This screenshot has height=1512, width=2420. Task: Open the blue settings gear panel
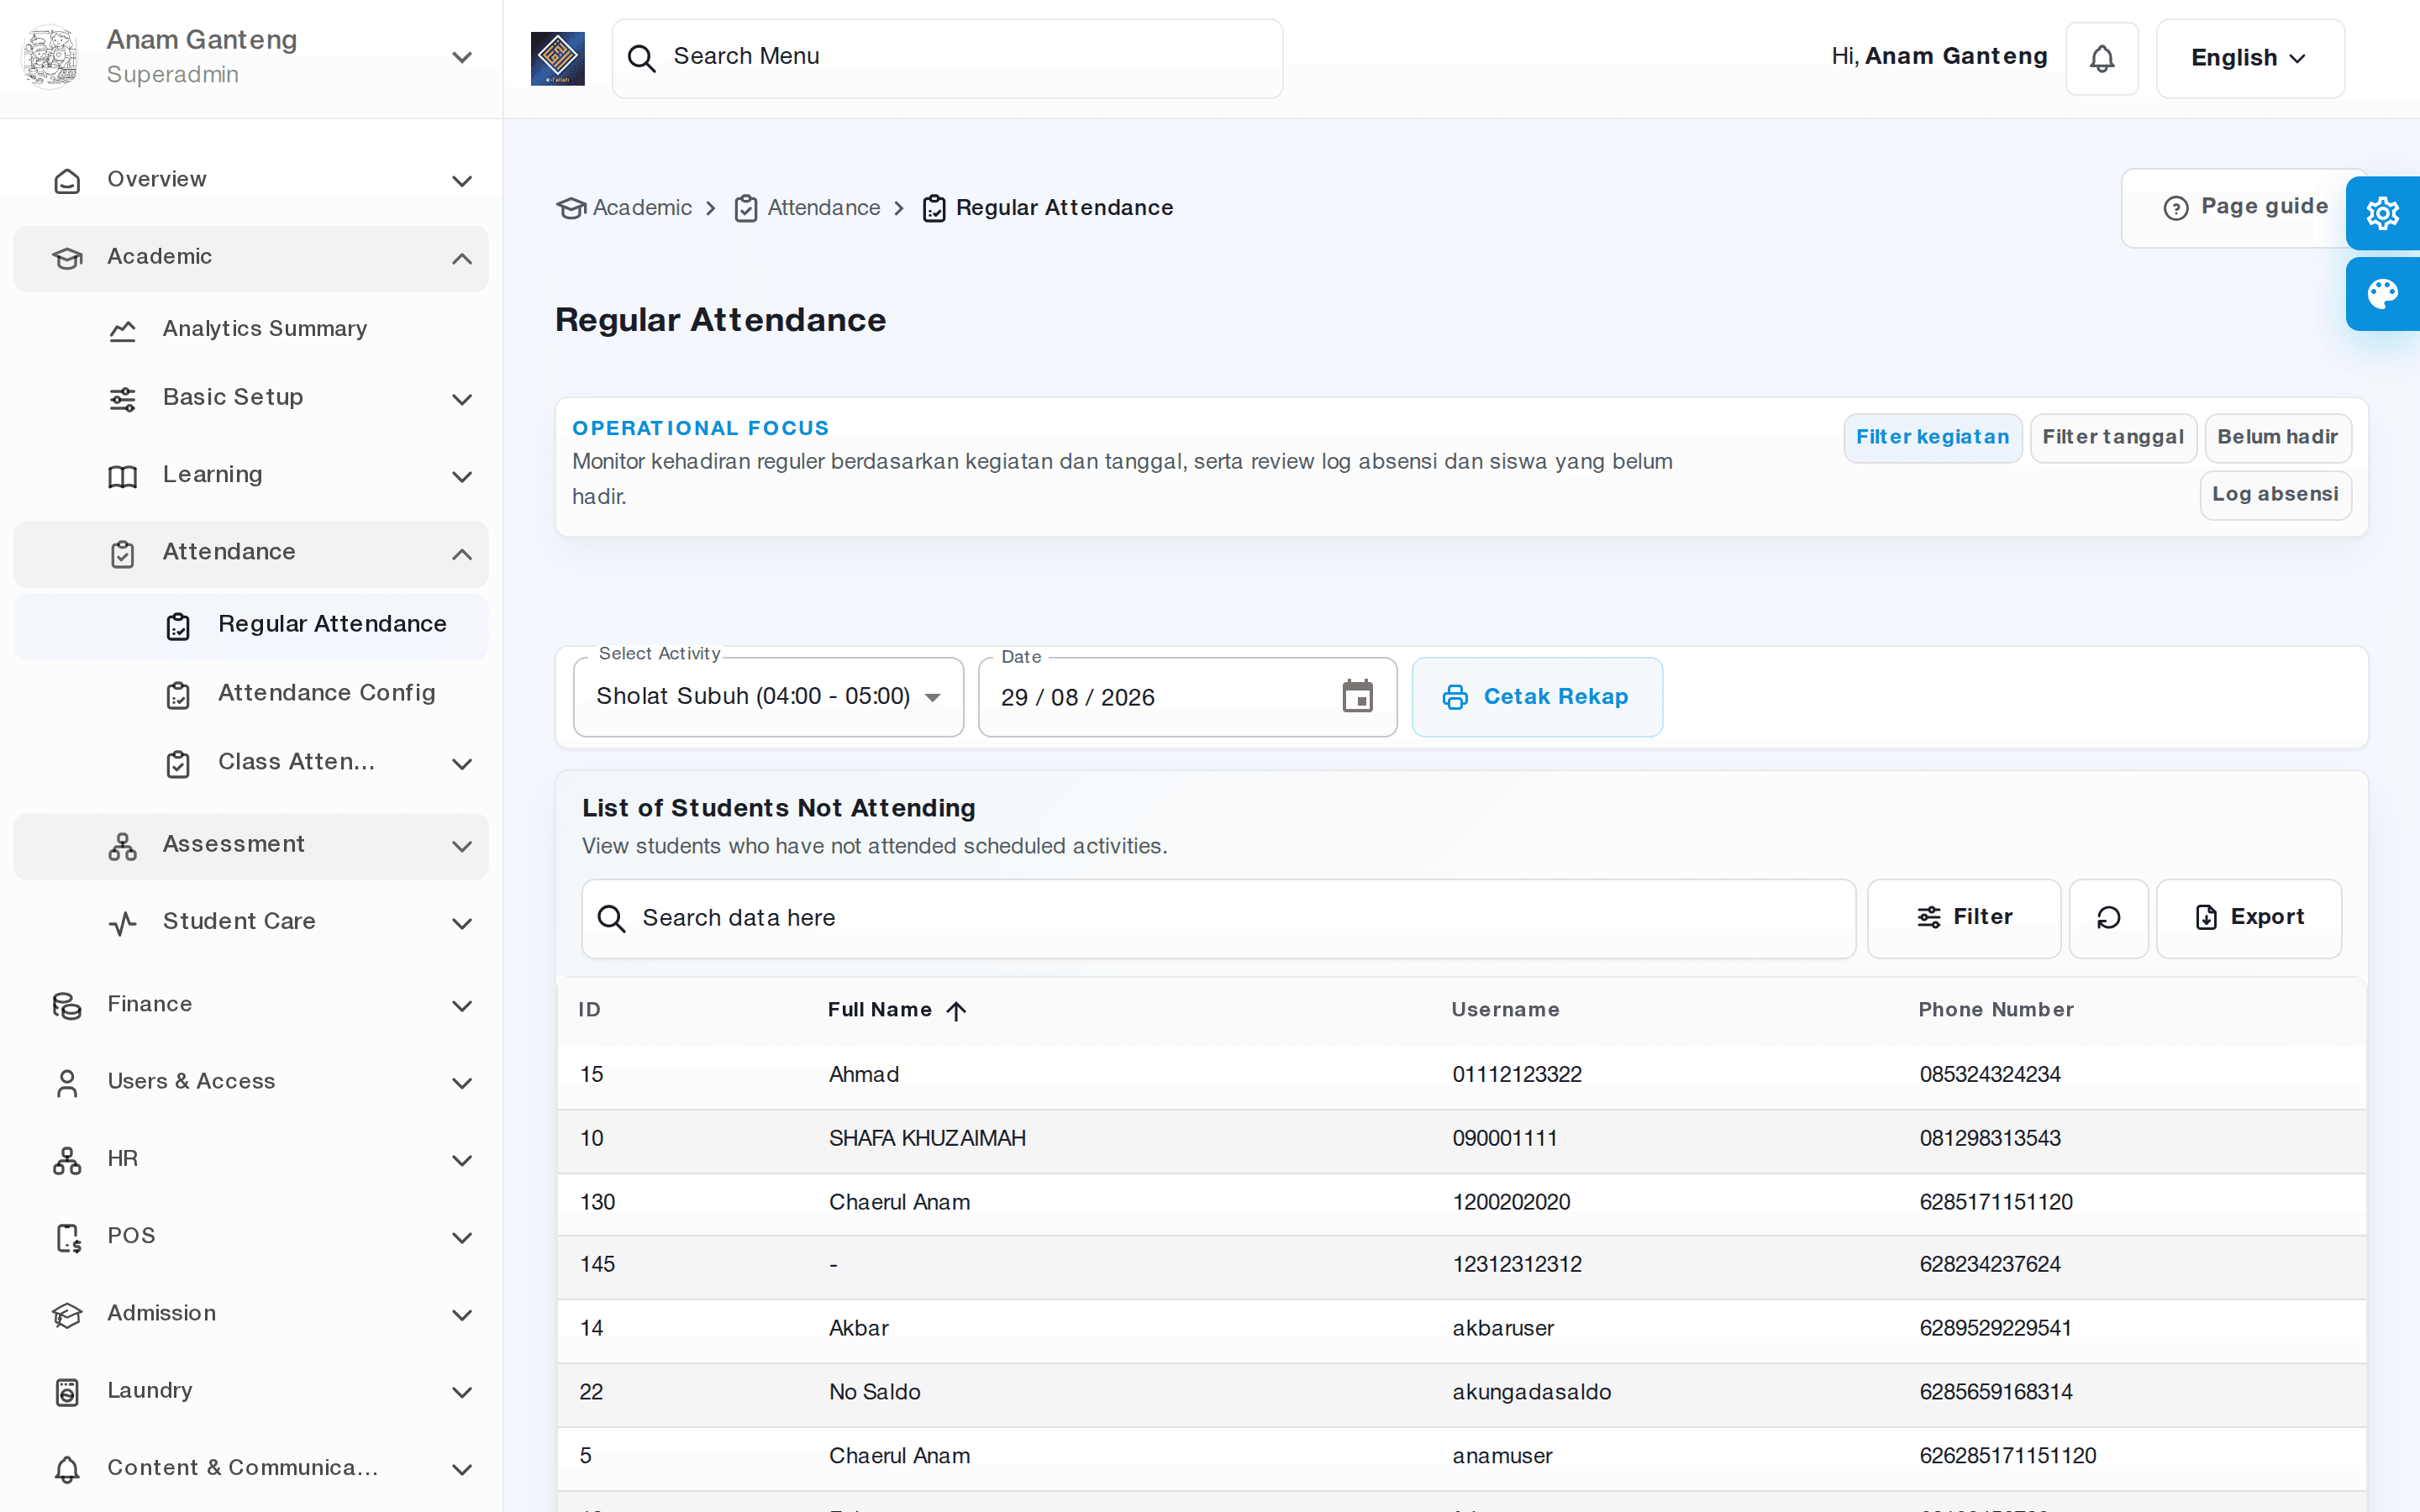2382,213
